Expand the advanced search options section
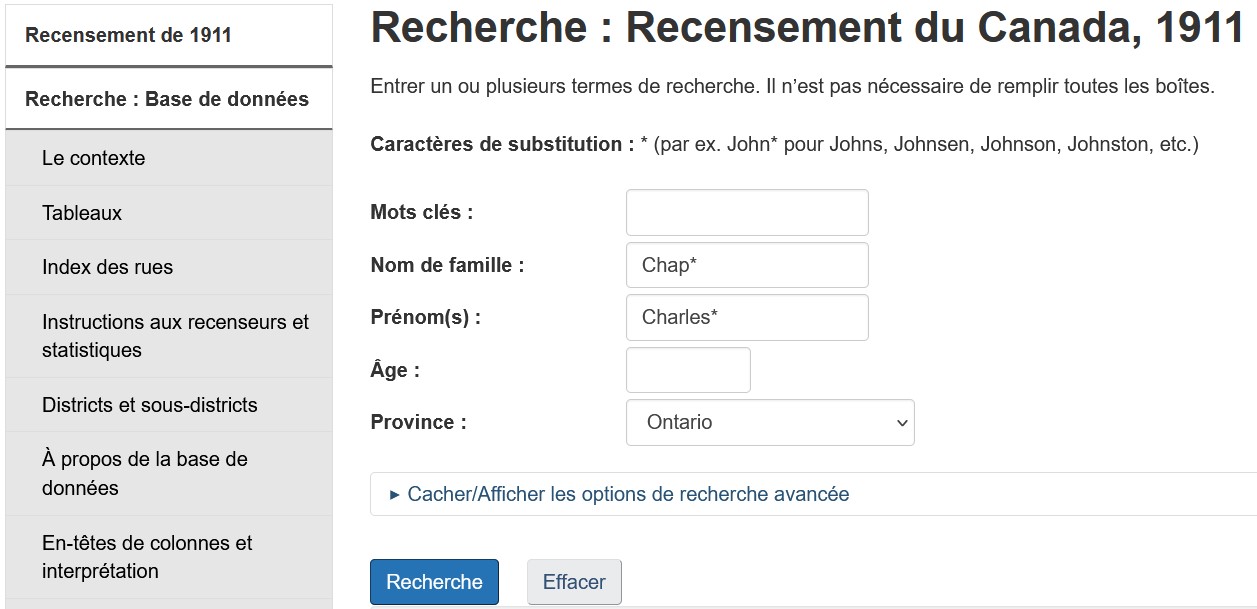Image resolution: width=1257 pixels, height=609 pixels. (x=628, y=494)
